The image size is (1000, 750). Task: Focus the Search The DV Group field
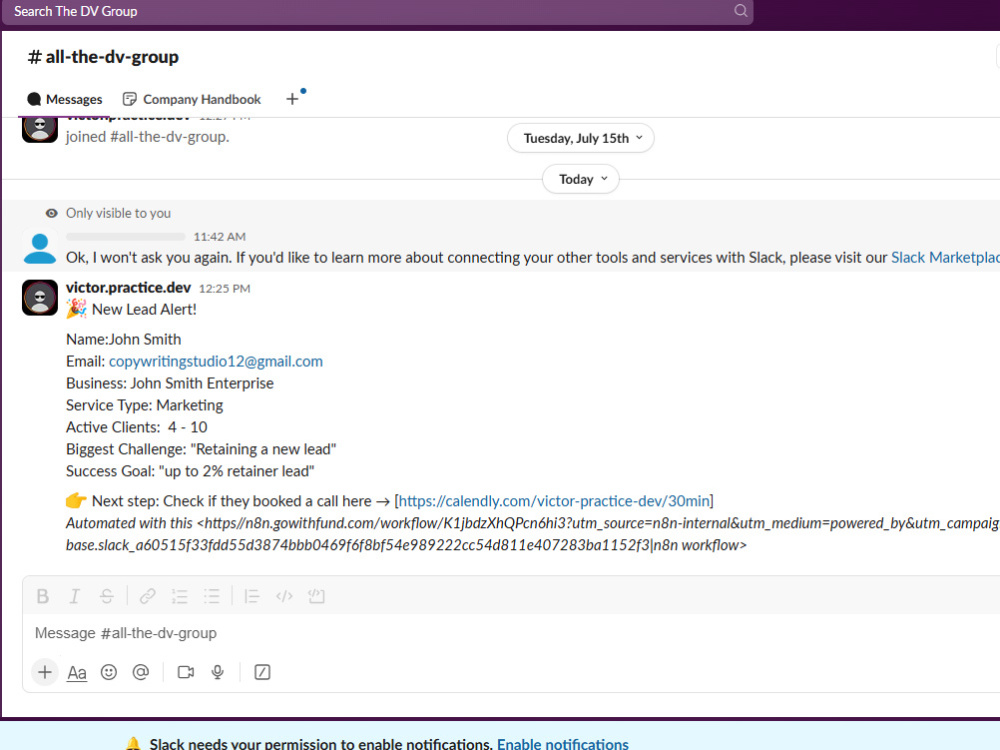point(377,11)
